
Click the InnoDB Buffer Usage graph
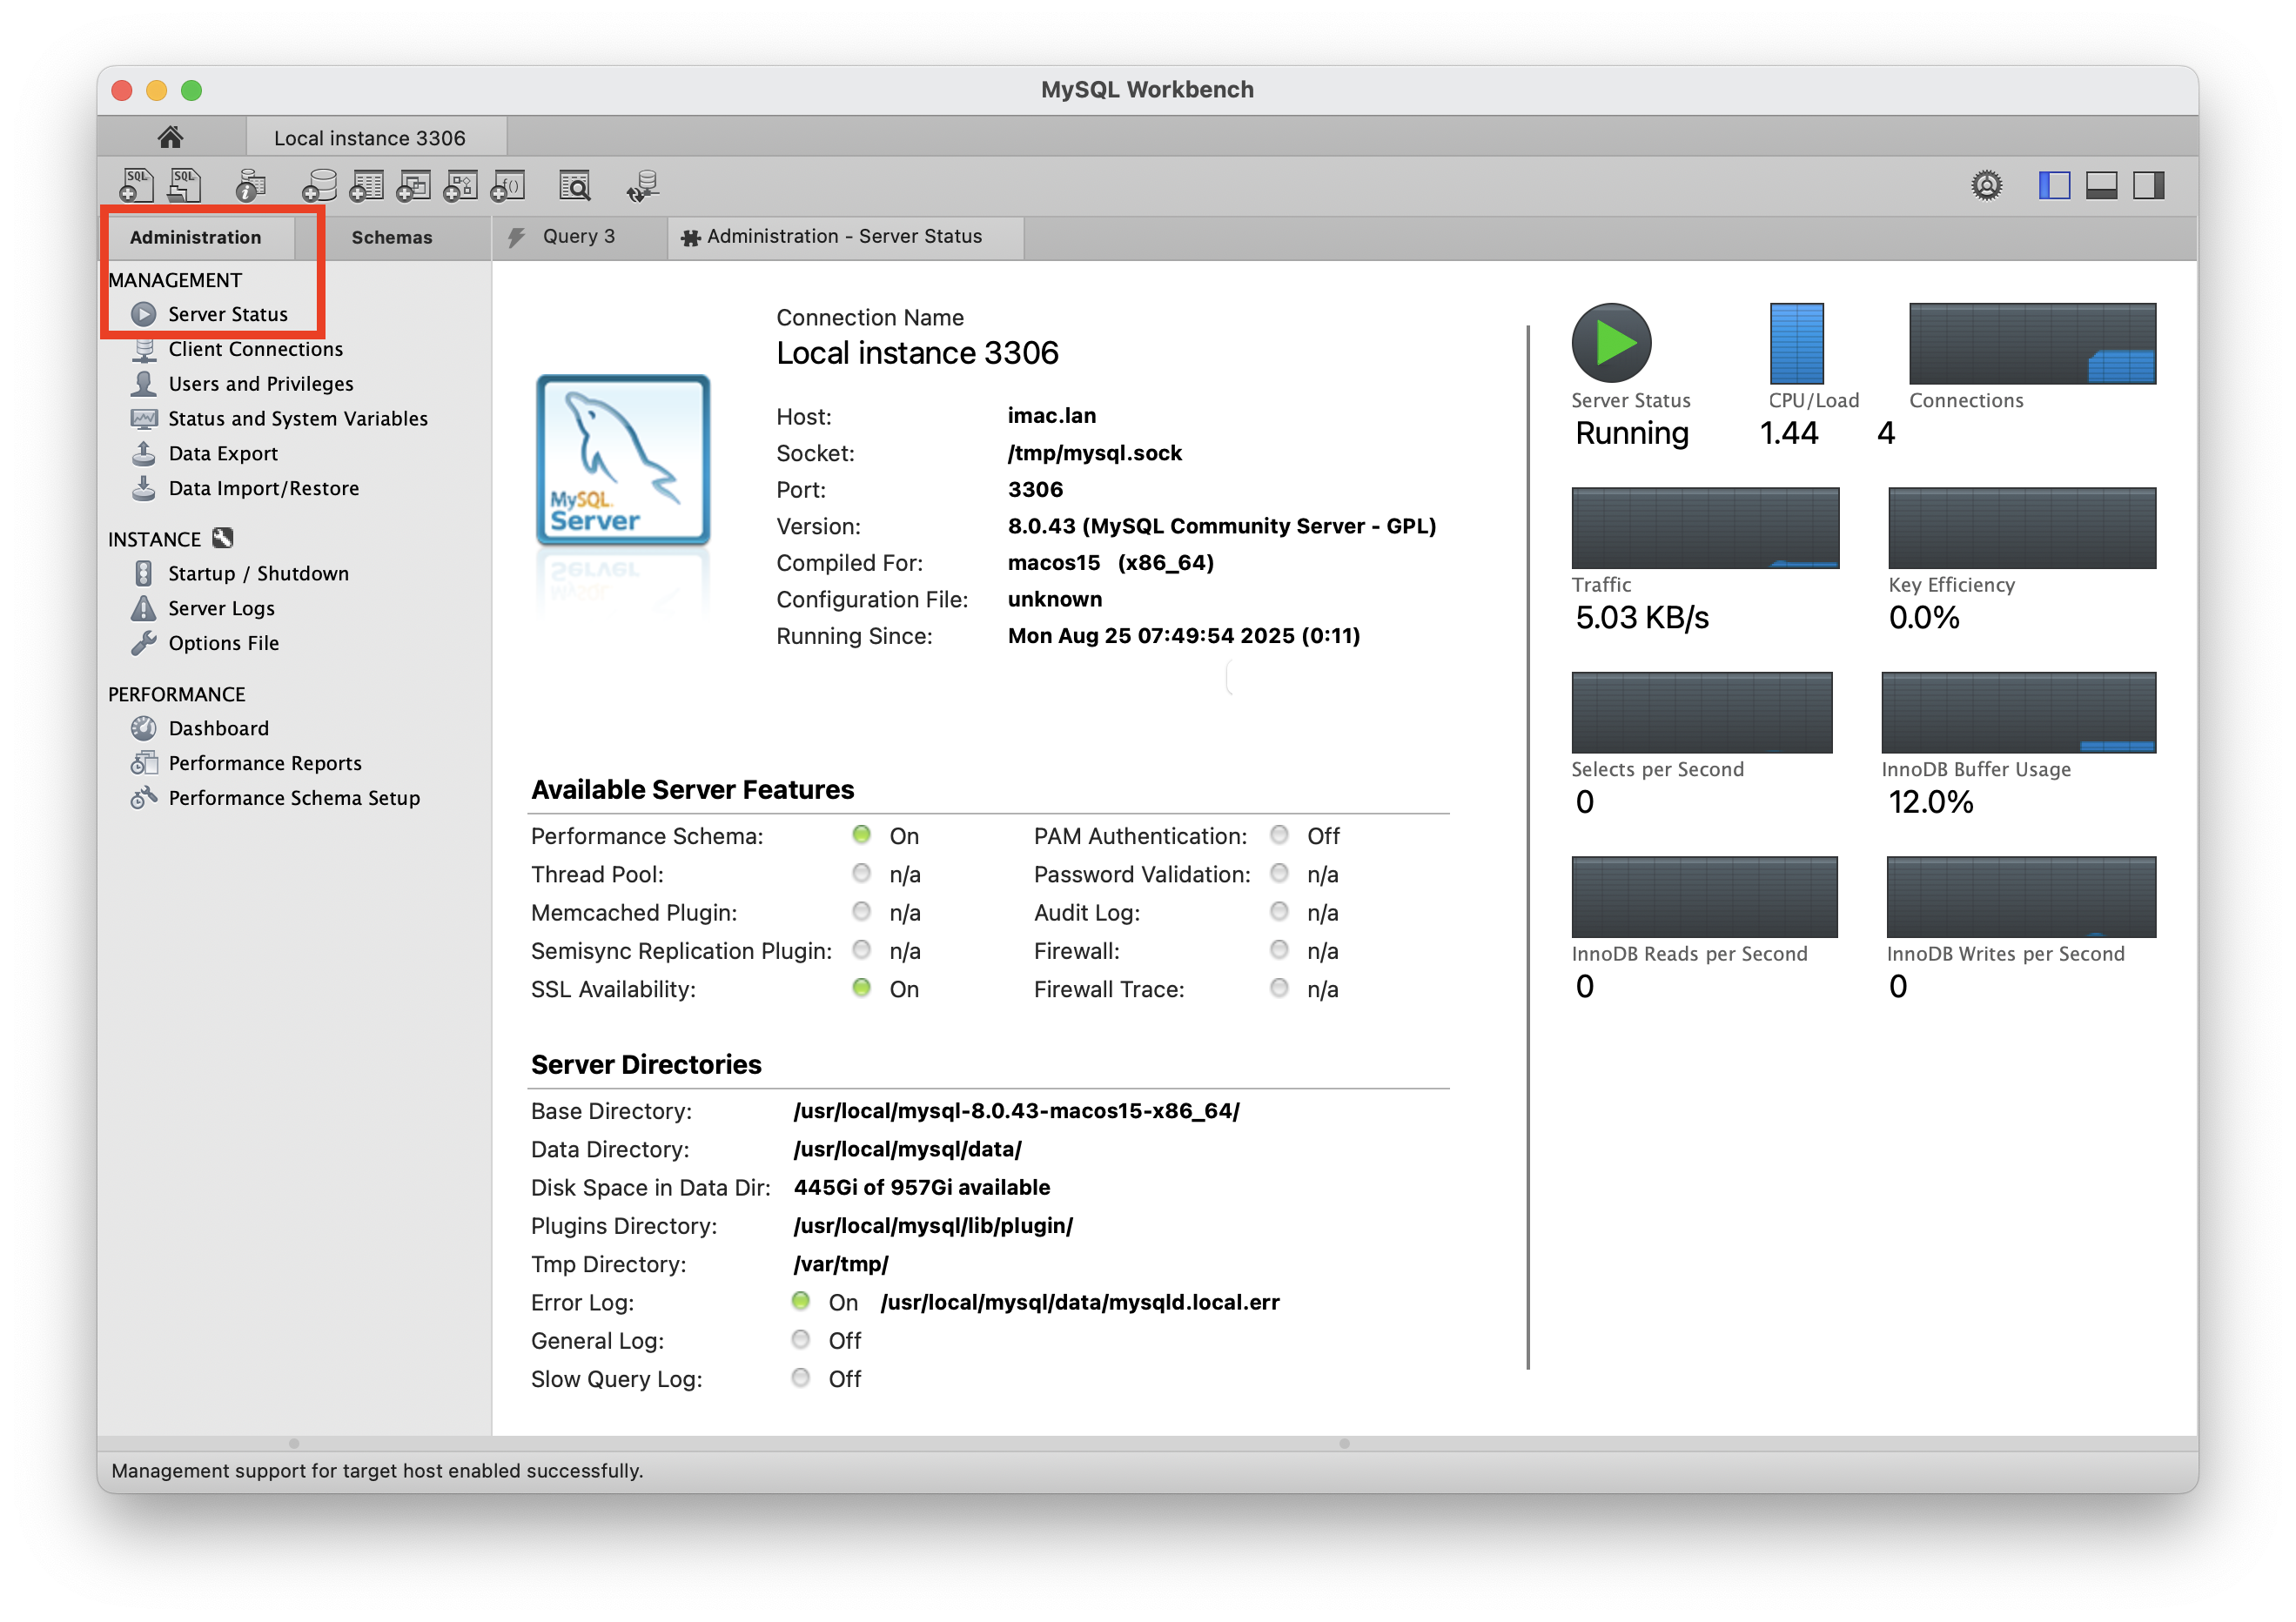coord(2019,712)
